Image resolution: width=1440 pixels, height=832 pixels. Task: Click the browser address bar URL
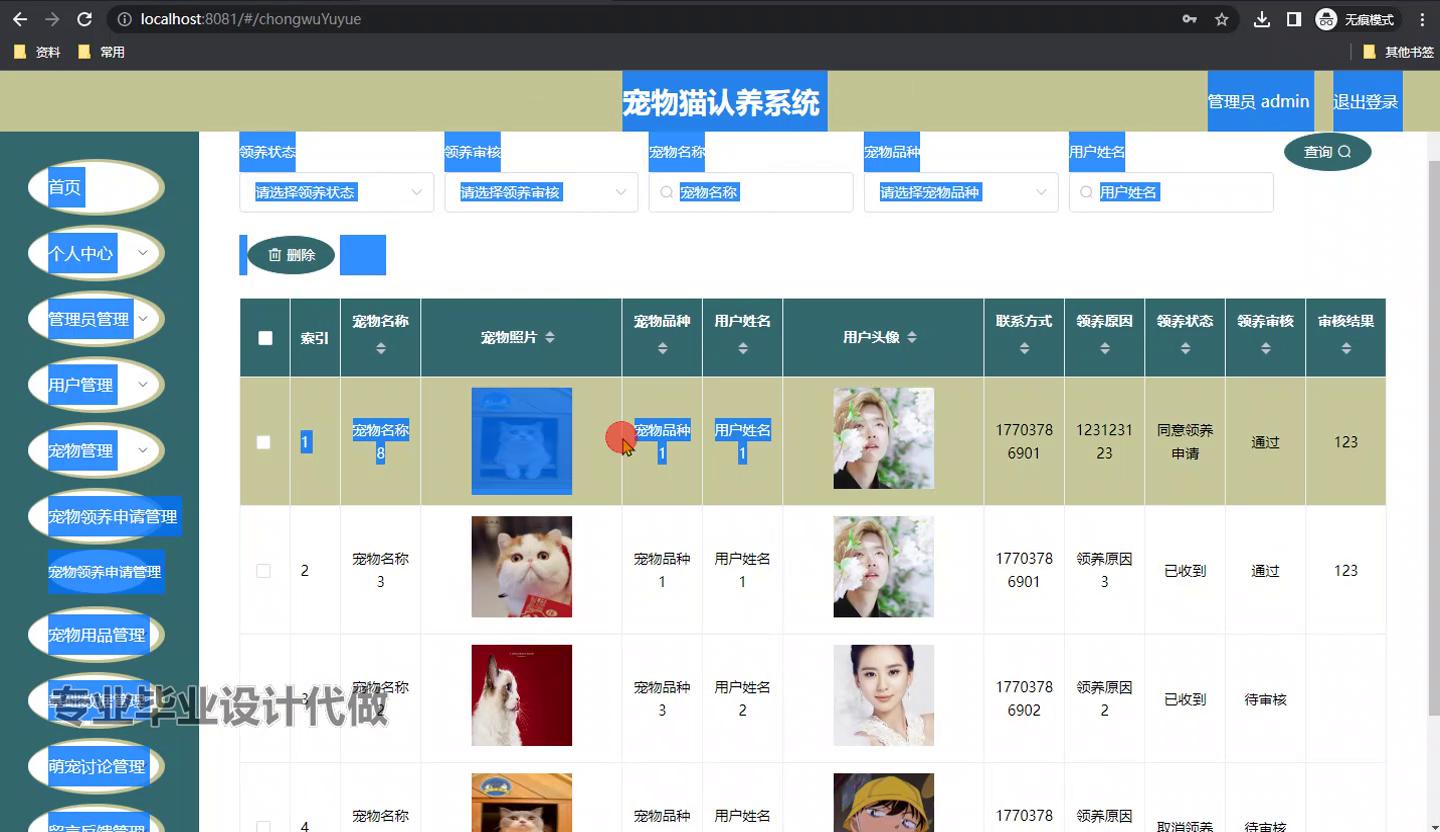(251, 19)
